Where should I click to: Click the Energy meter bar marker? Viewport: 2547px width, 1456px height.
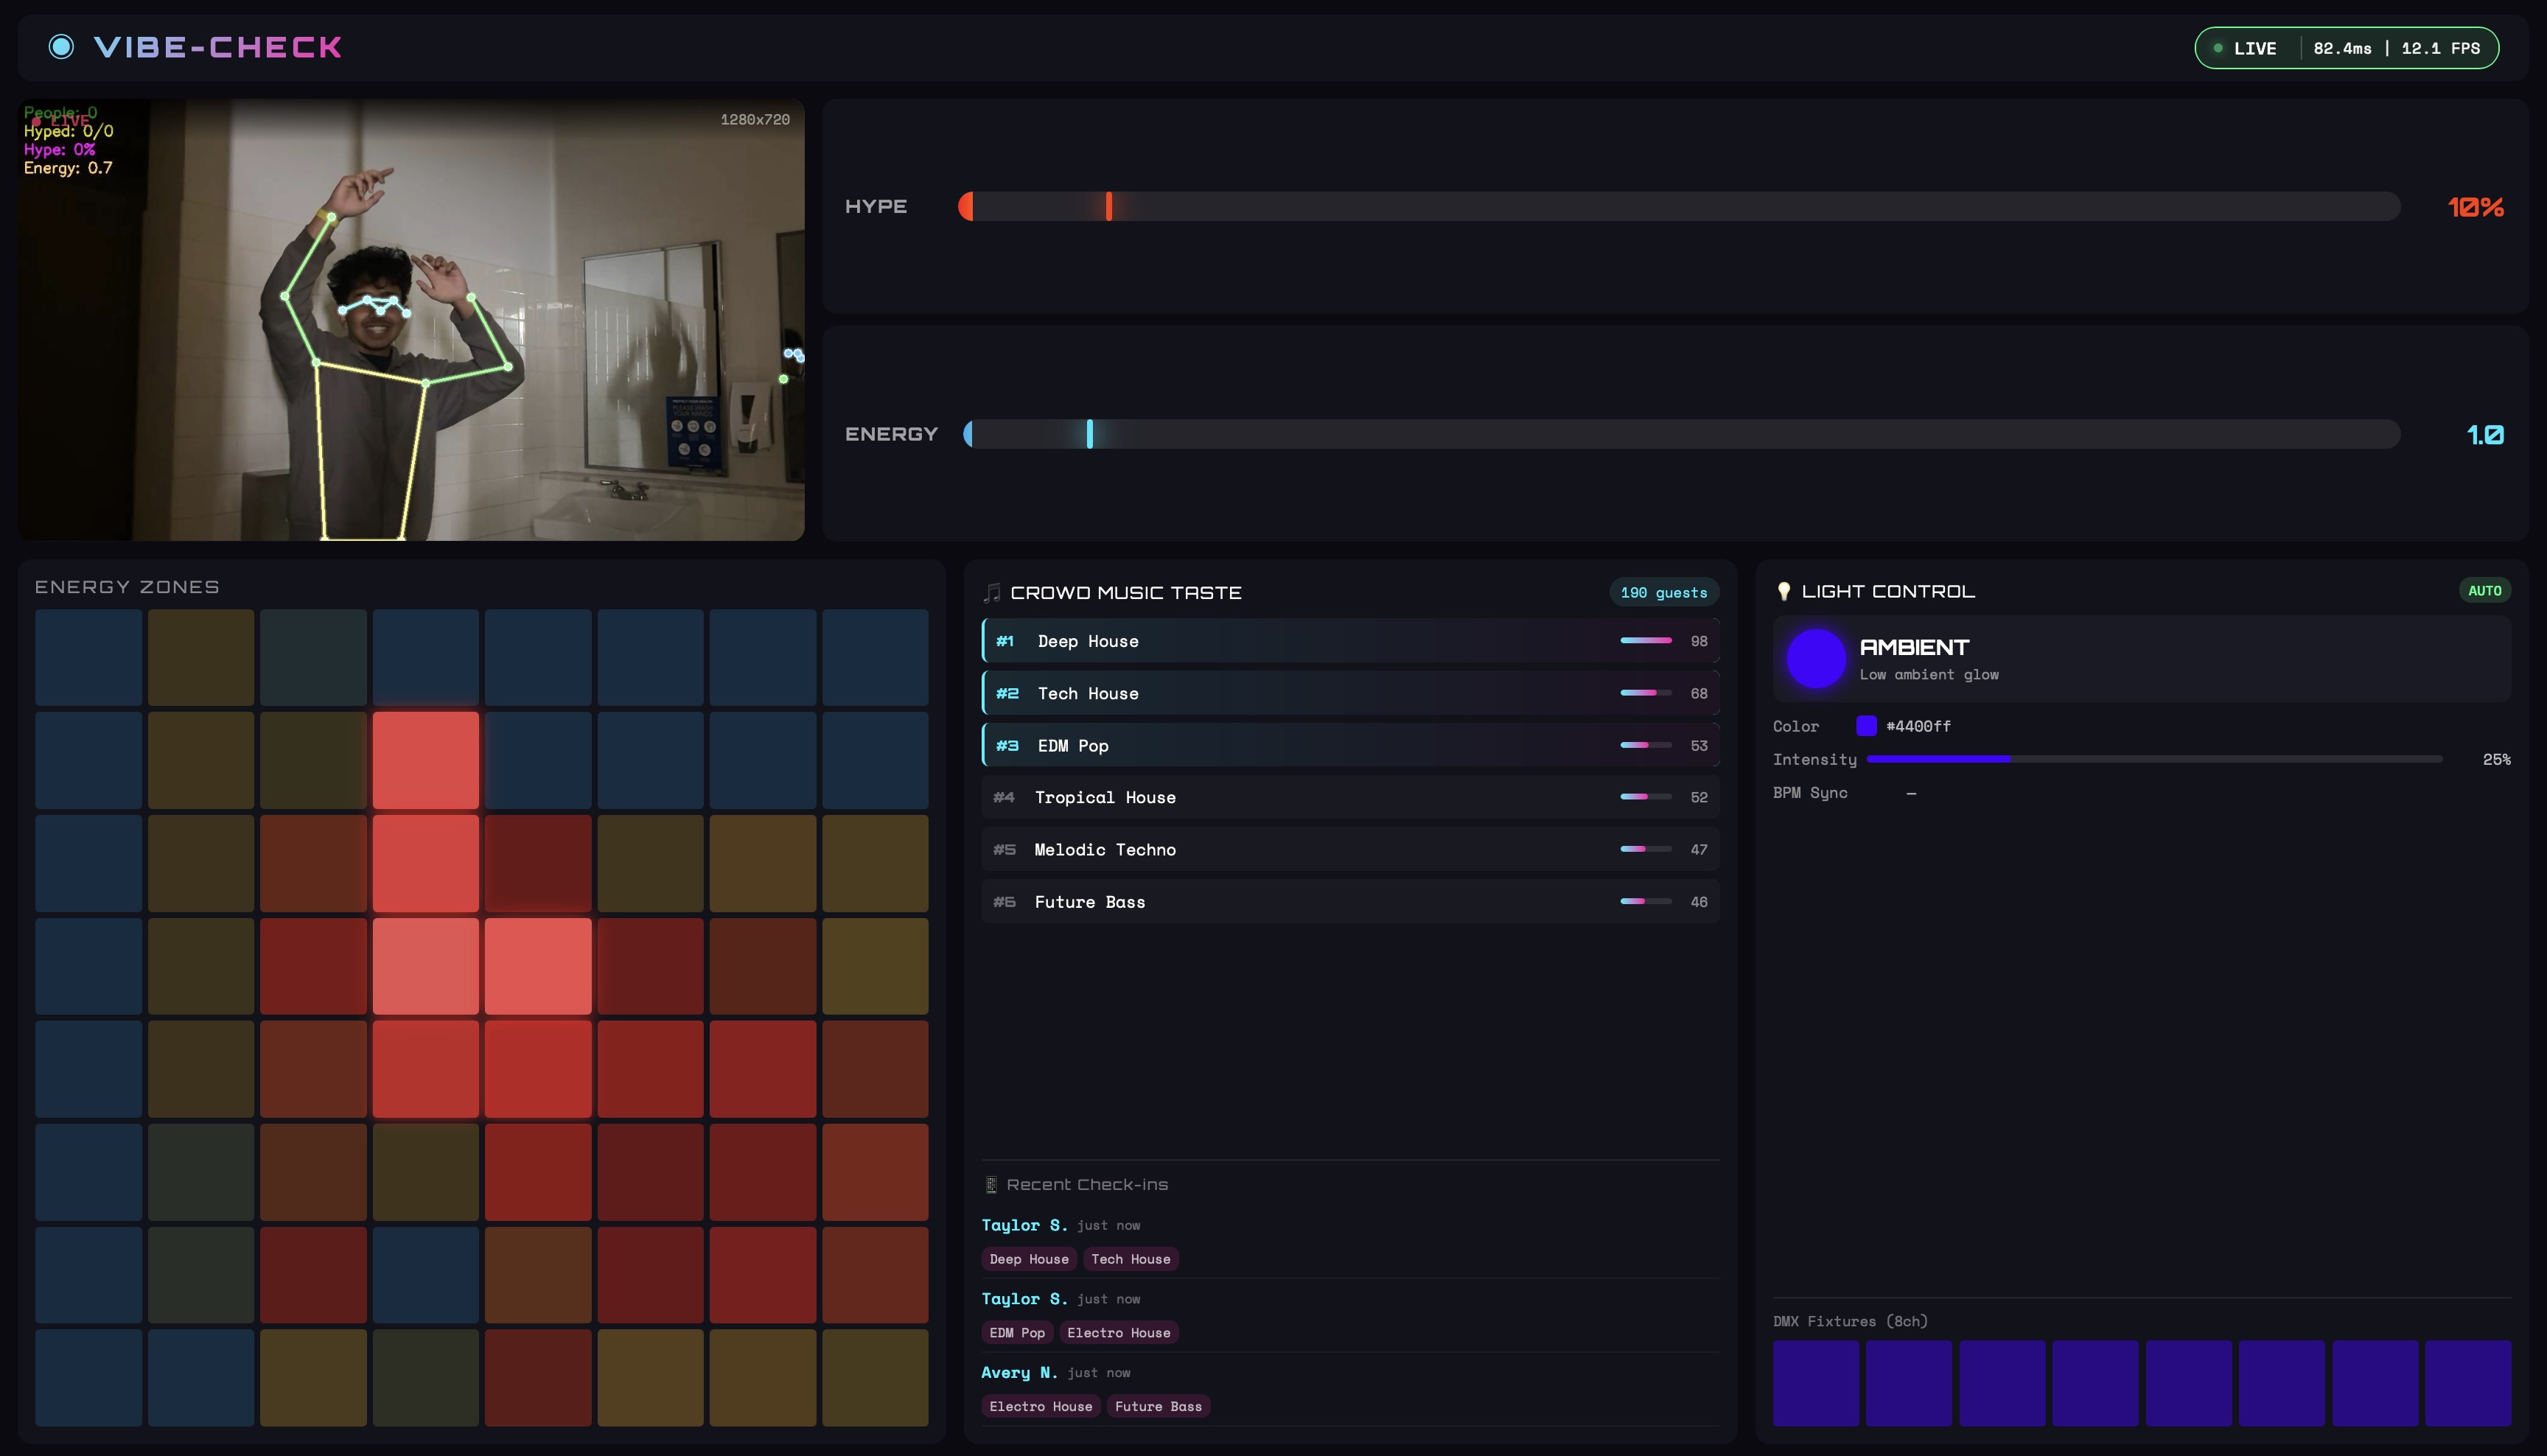click(x=1090, y=434)
